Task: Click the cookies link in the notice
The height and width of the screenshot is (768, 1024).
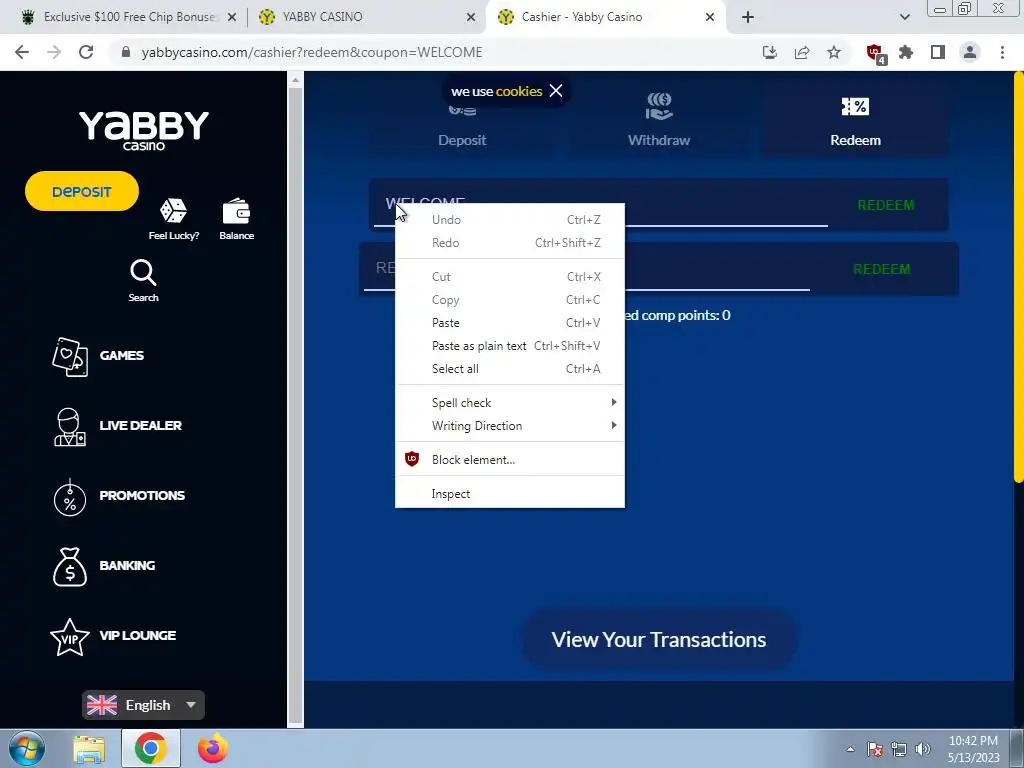Action: point(519,91)
